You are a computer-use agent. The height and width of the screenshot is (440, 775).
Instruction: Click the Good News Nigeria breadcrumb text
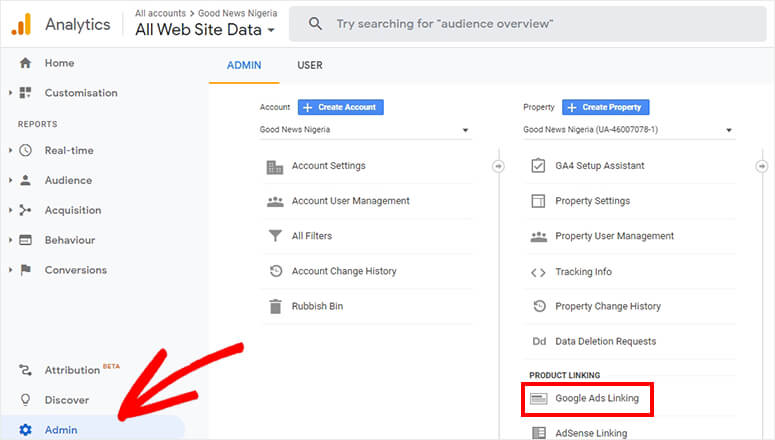click(x=238, y=13)
